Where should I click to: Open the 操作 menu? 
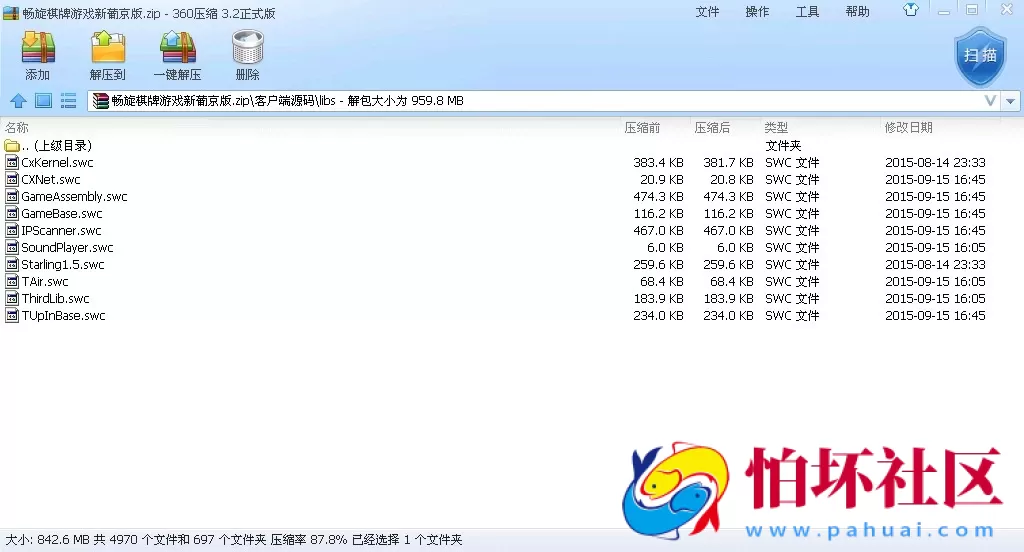pos(758,12)
